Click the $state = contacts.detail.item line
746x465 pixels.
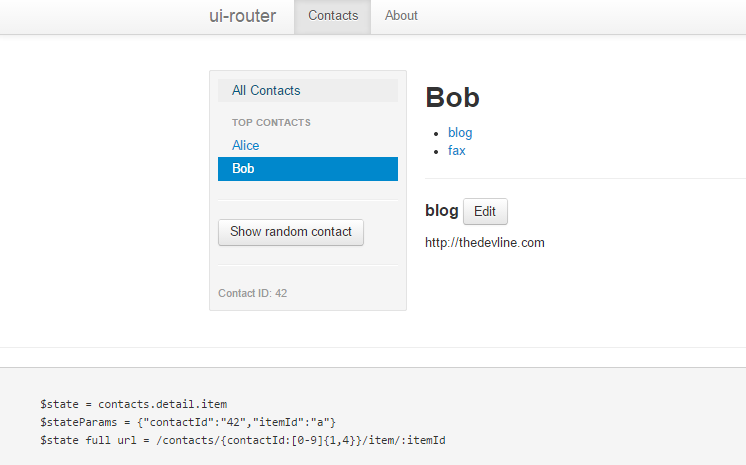134,405
